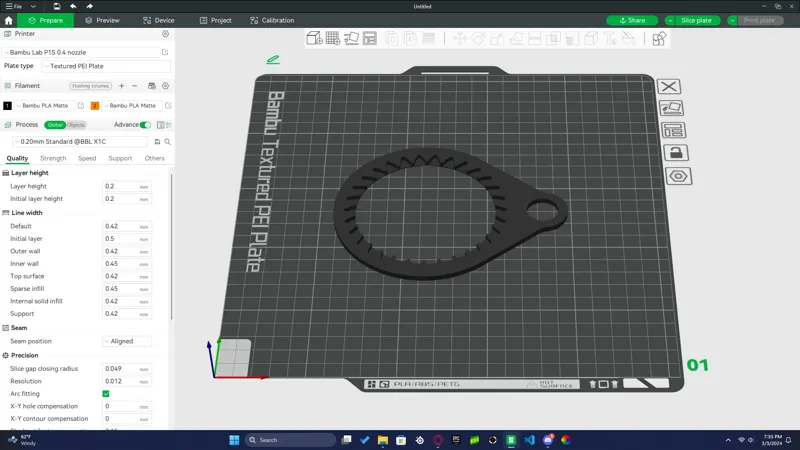Open dropdown arrow next to Slice plate
Viewport: 800px width, 450px height.
point(669,20)
